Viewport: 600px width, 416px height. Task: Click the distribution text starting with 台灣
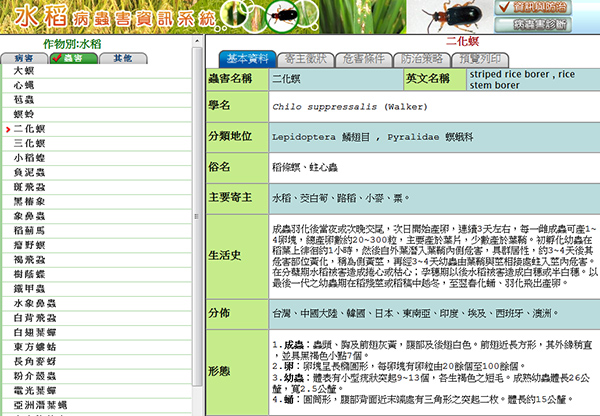click(415, 314)
